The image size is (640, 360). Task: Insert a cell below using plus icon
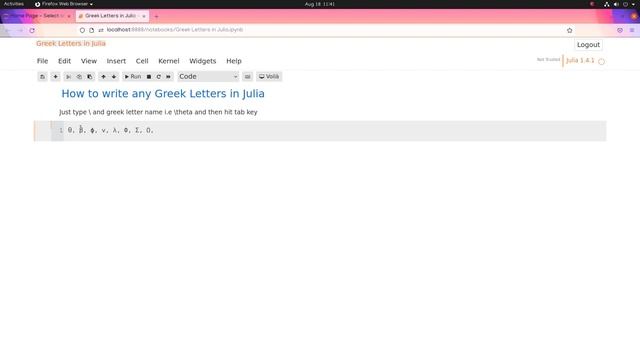[55, 77]
